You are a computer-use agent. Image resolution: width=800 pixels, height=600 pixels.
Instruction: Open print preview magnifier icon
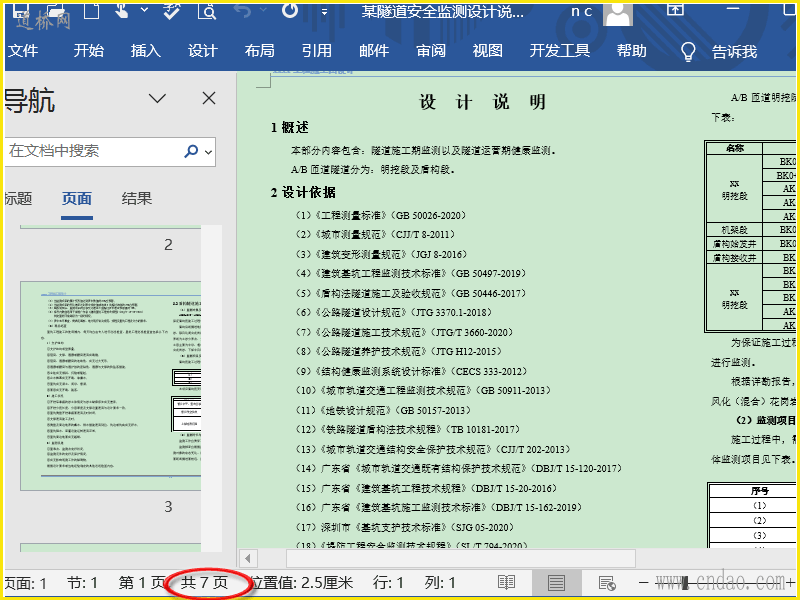click(x=207, y=10)
